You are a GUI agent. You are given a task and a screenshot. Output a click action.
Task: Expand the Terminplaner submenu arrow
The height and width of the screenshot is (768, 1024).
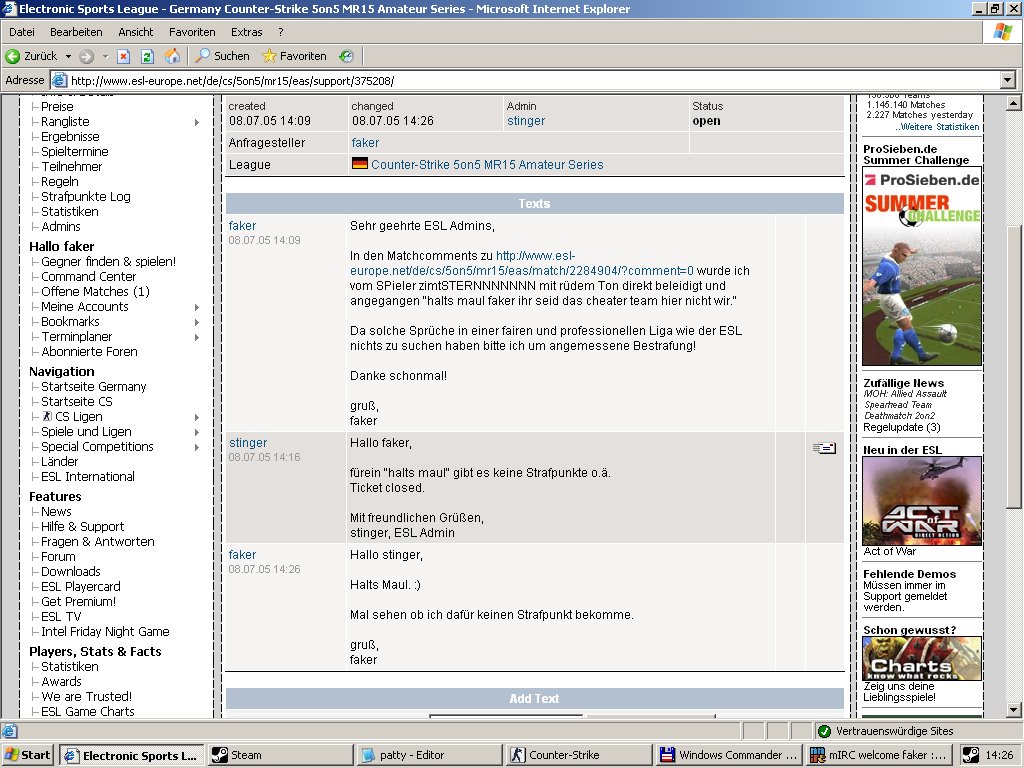coord(197,337)
